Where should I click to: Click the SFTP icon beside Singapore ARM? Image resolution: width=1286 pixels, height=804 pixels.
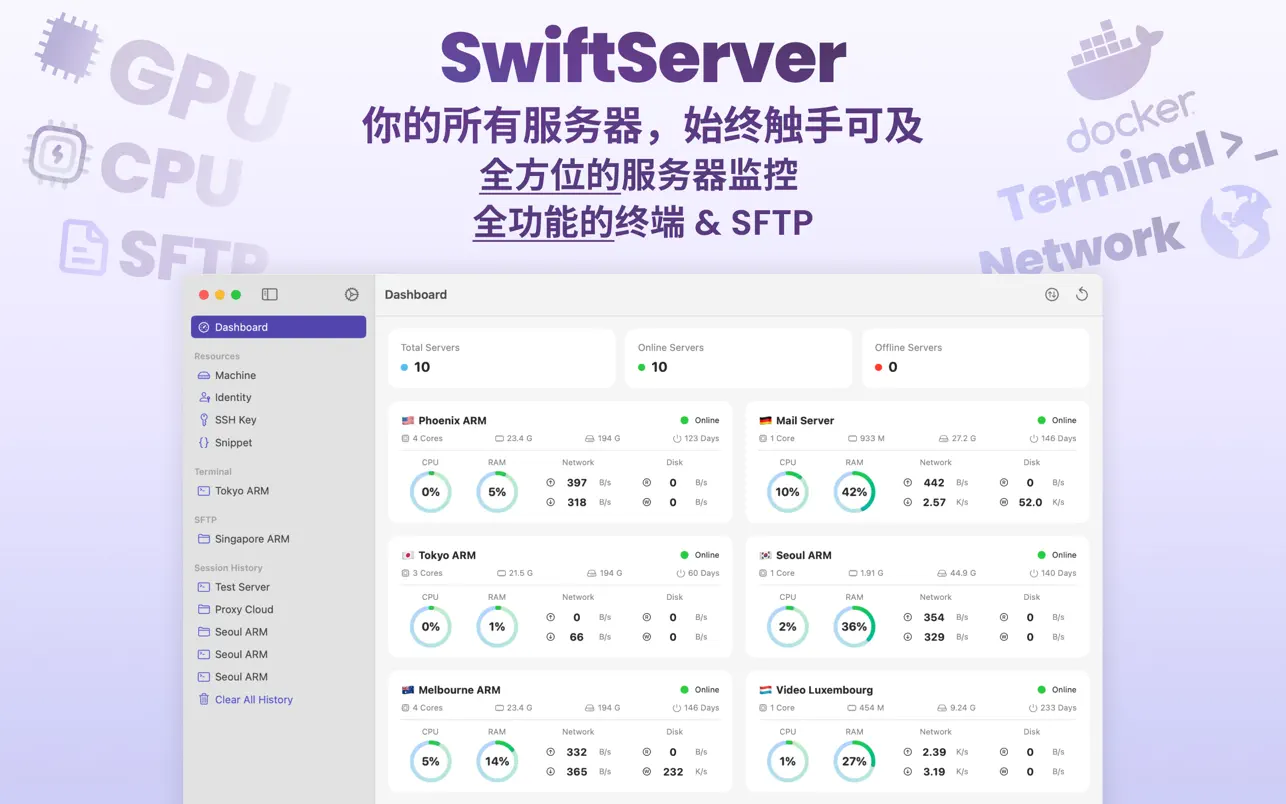[x=204, y=539]
